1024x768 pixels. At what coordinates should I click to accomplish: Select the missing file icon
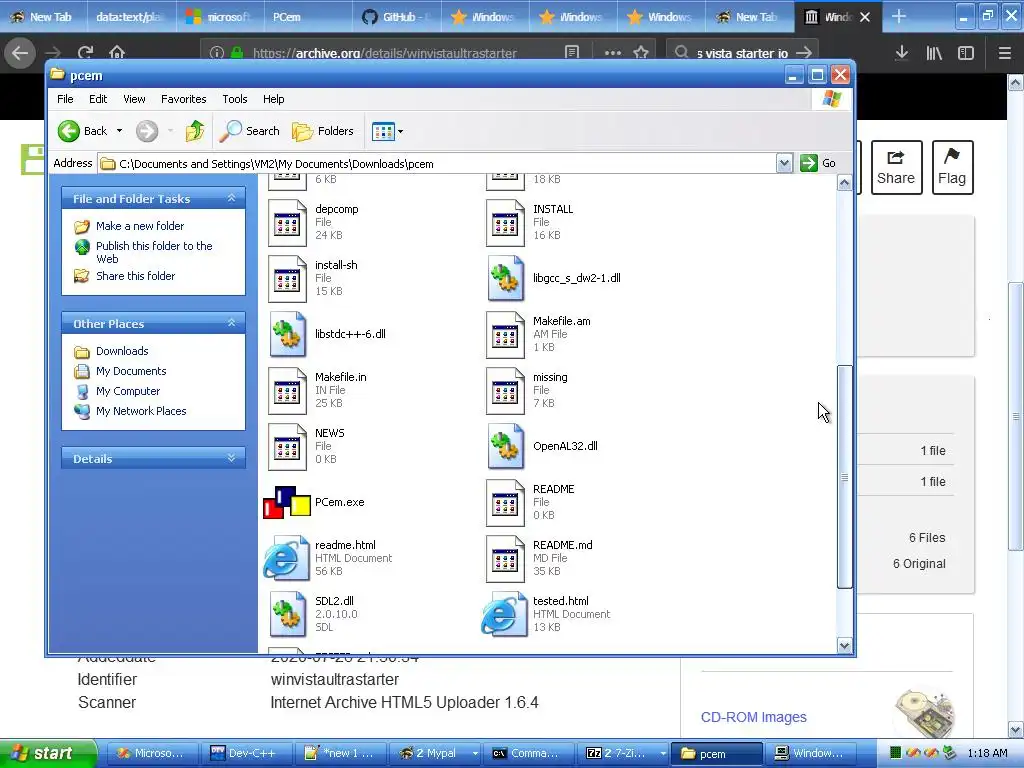point(505,391)
